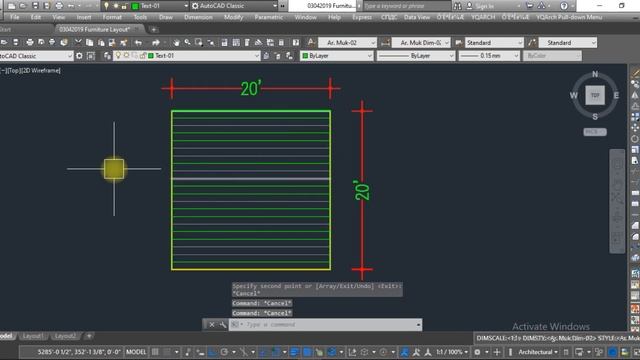Click the WCS button below ViewCube
Image resolution: width=640 pixels, height=360 pixels.
[x=595, y=132]
